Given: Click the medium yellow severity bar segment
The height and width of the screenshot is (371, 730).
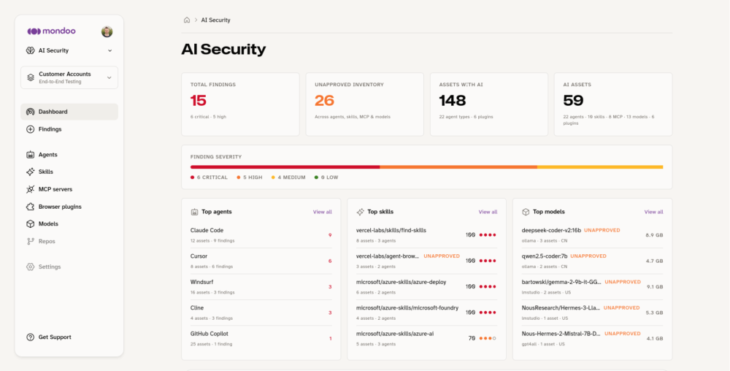Looking at the screenshot, I should pyautogui.click(x=600, y=167).
